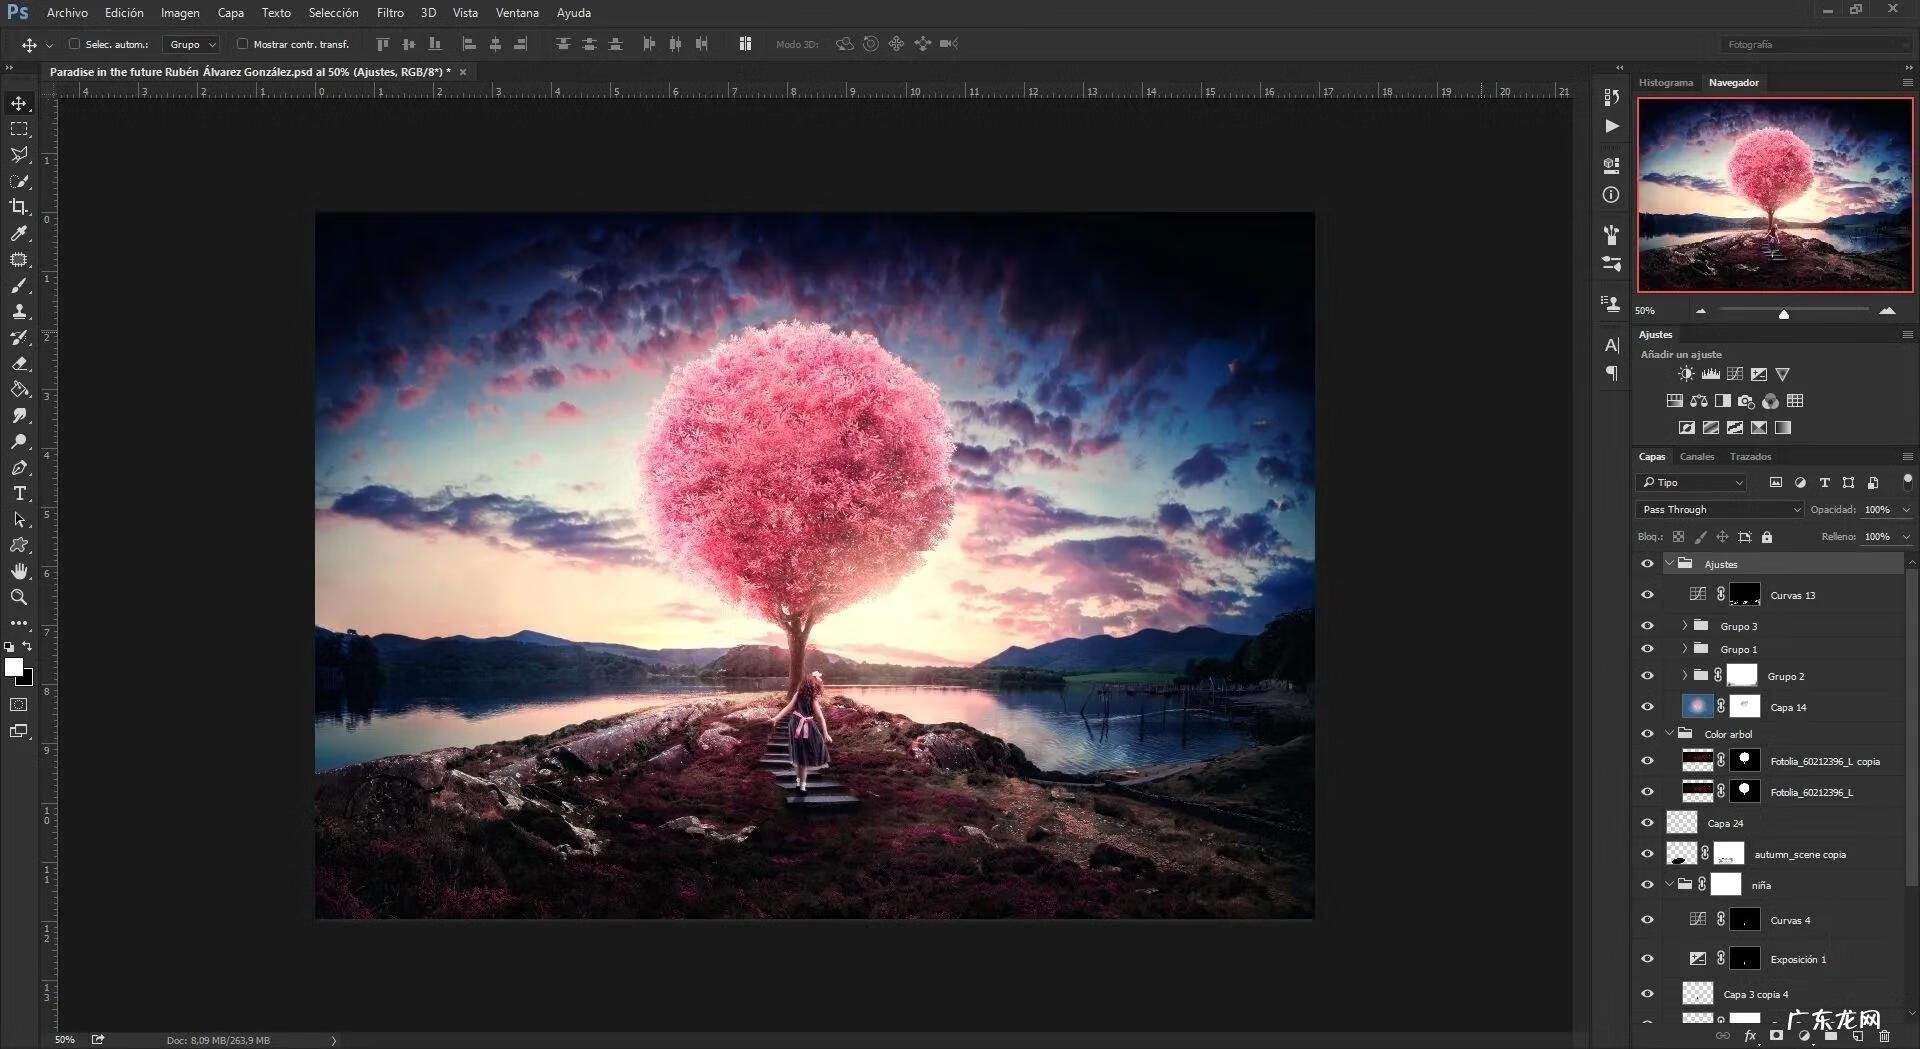Image resolution: width=1920 pixels, height=1049 pixels.
Task: Activate the Zoom tool in toolbar
Action: click(19, 597)
